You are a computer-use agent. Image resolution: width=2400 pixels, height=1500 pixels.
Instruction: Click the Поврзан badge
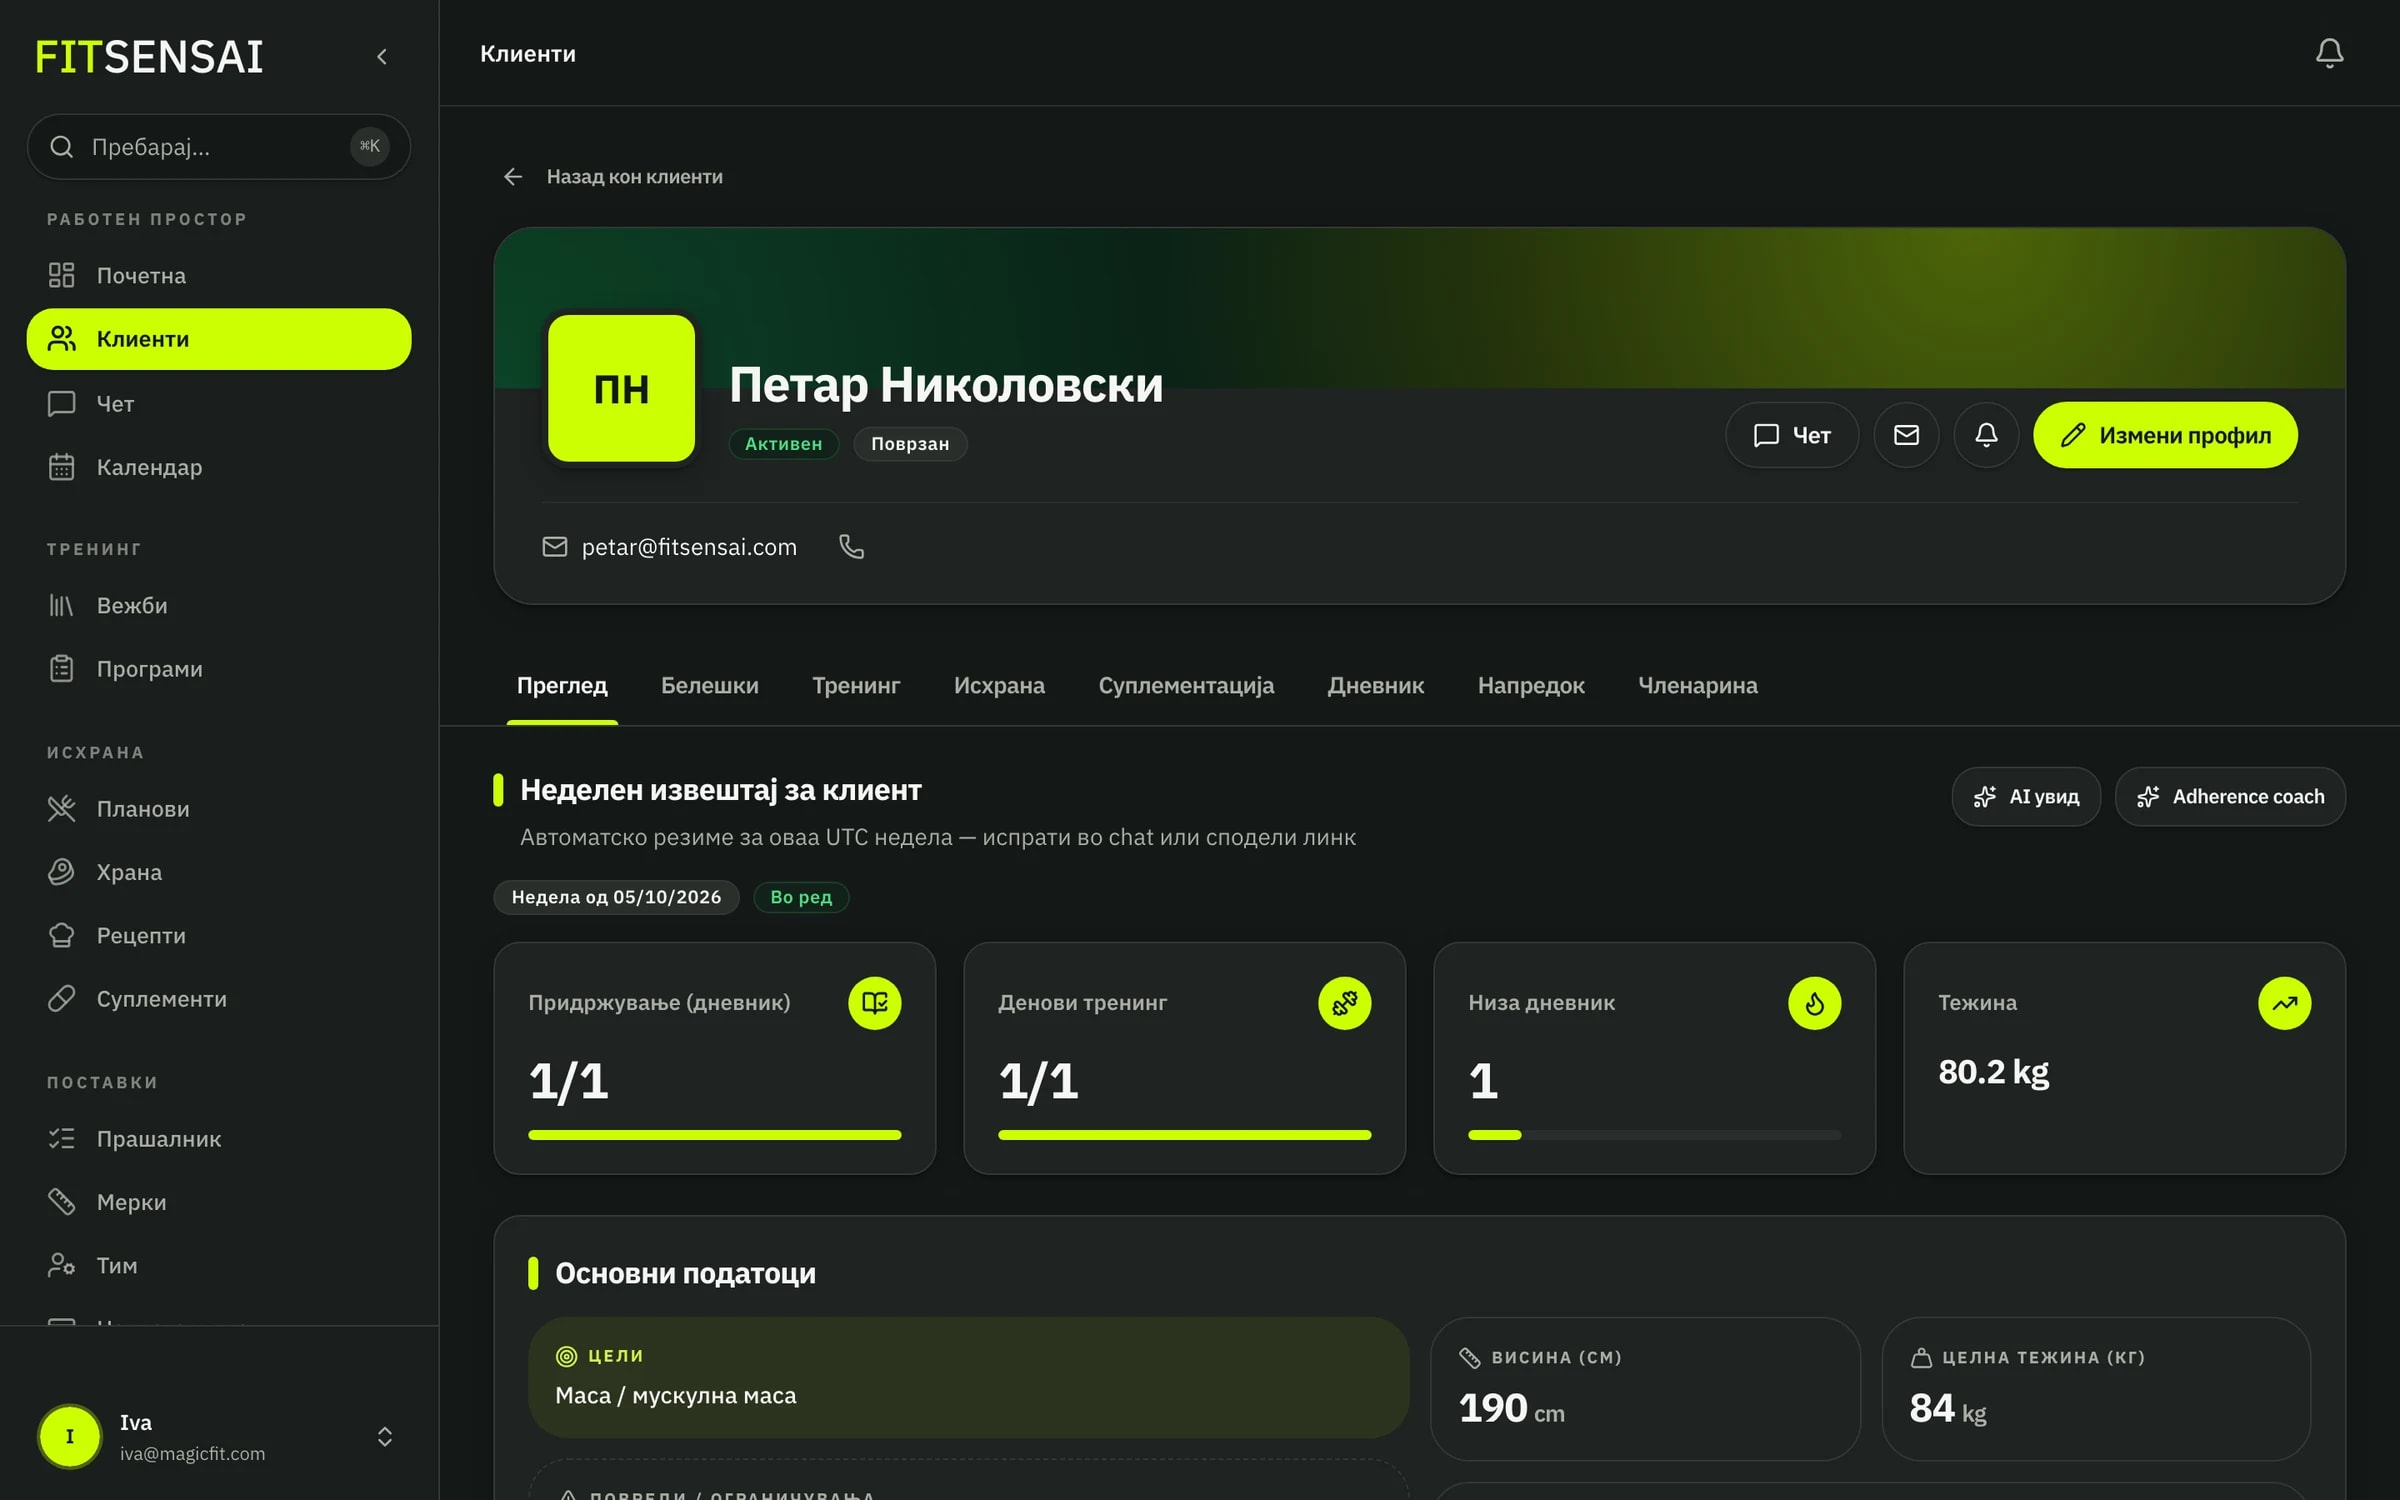click(910, 444)
